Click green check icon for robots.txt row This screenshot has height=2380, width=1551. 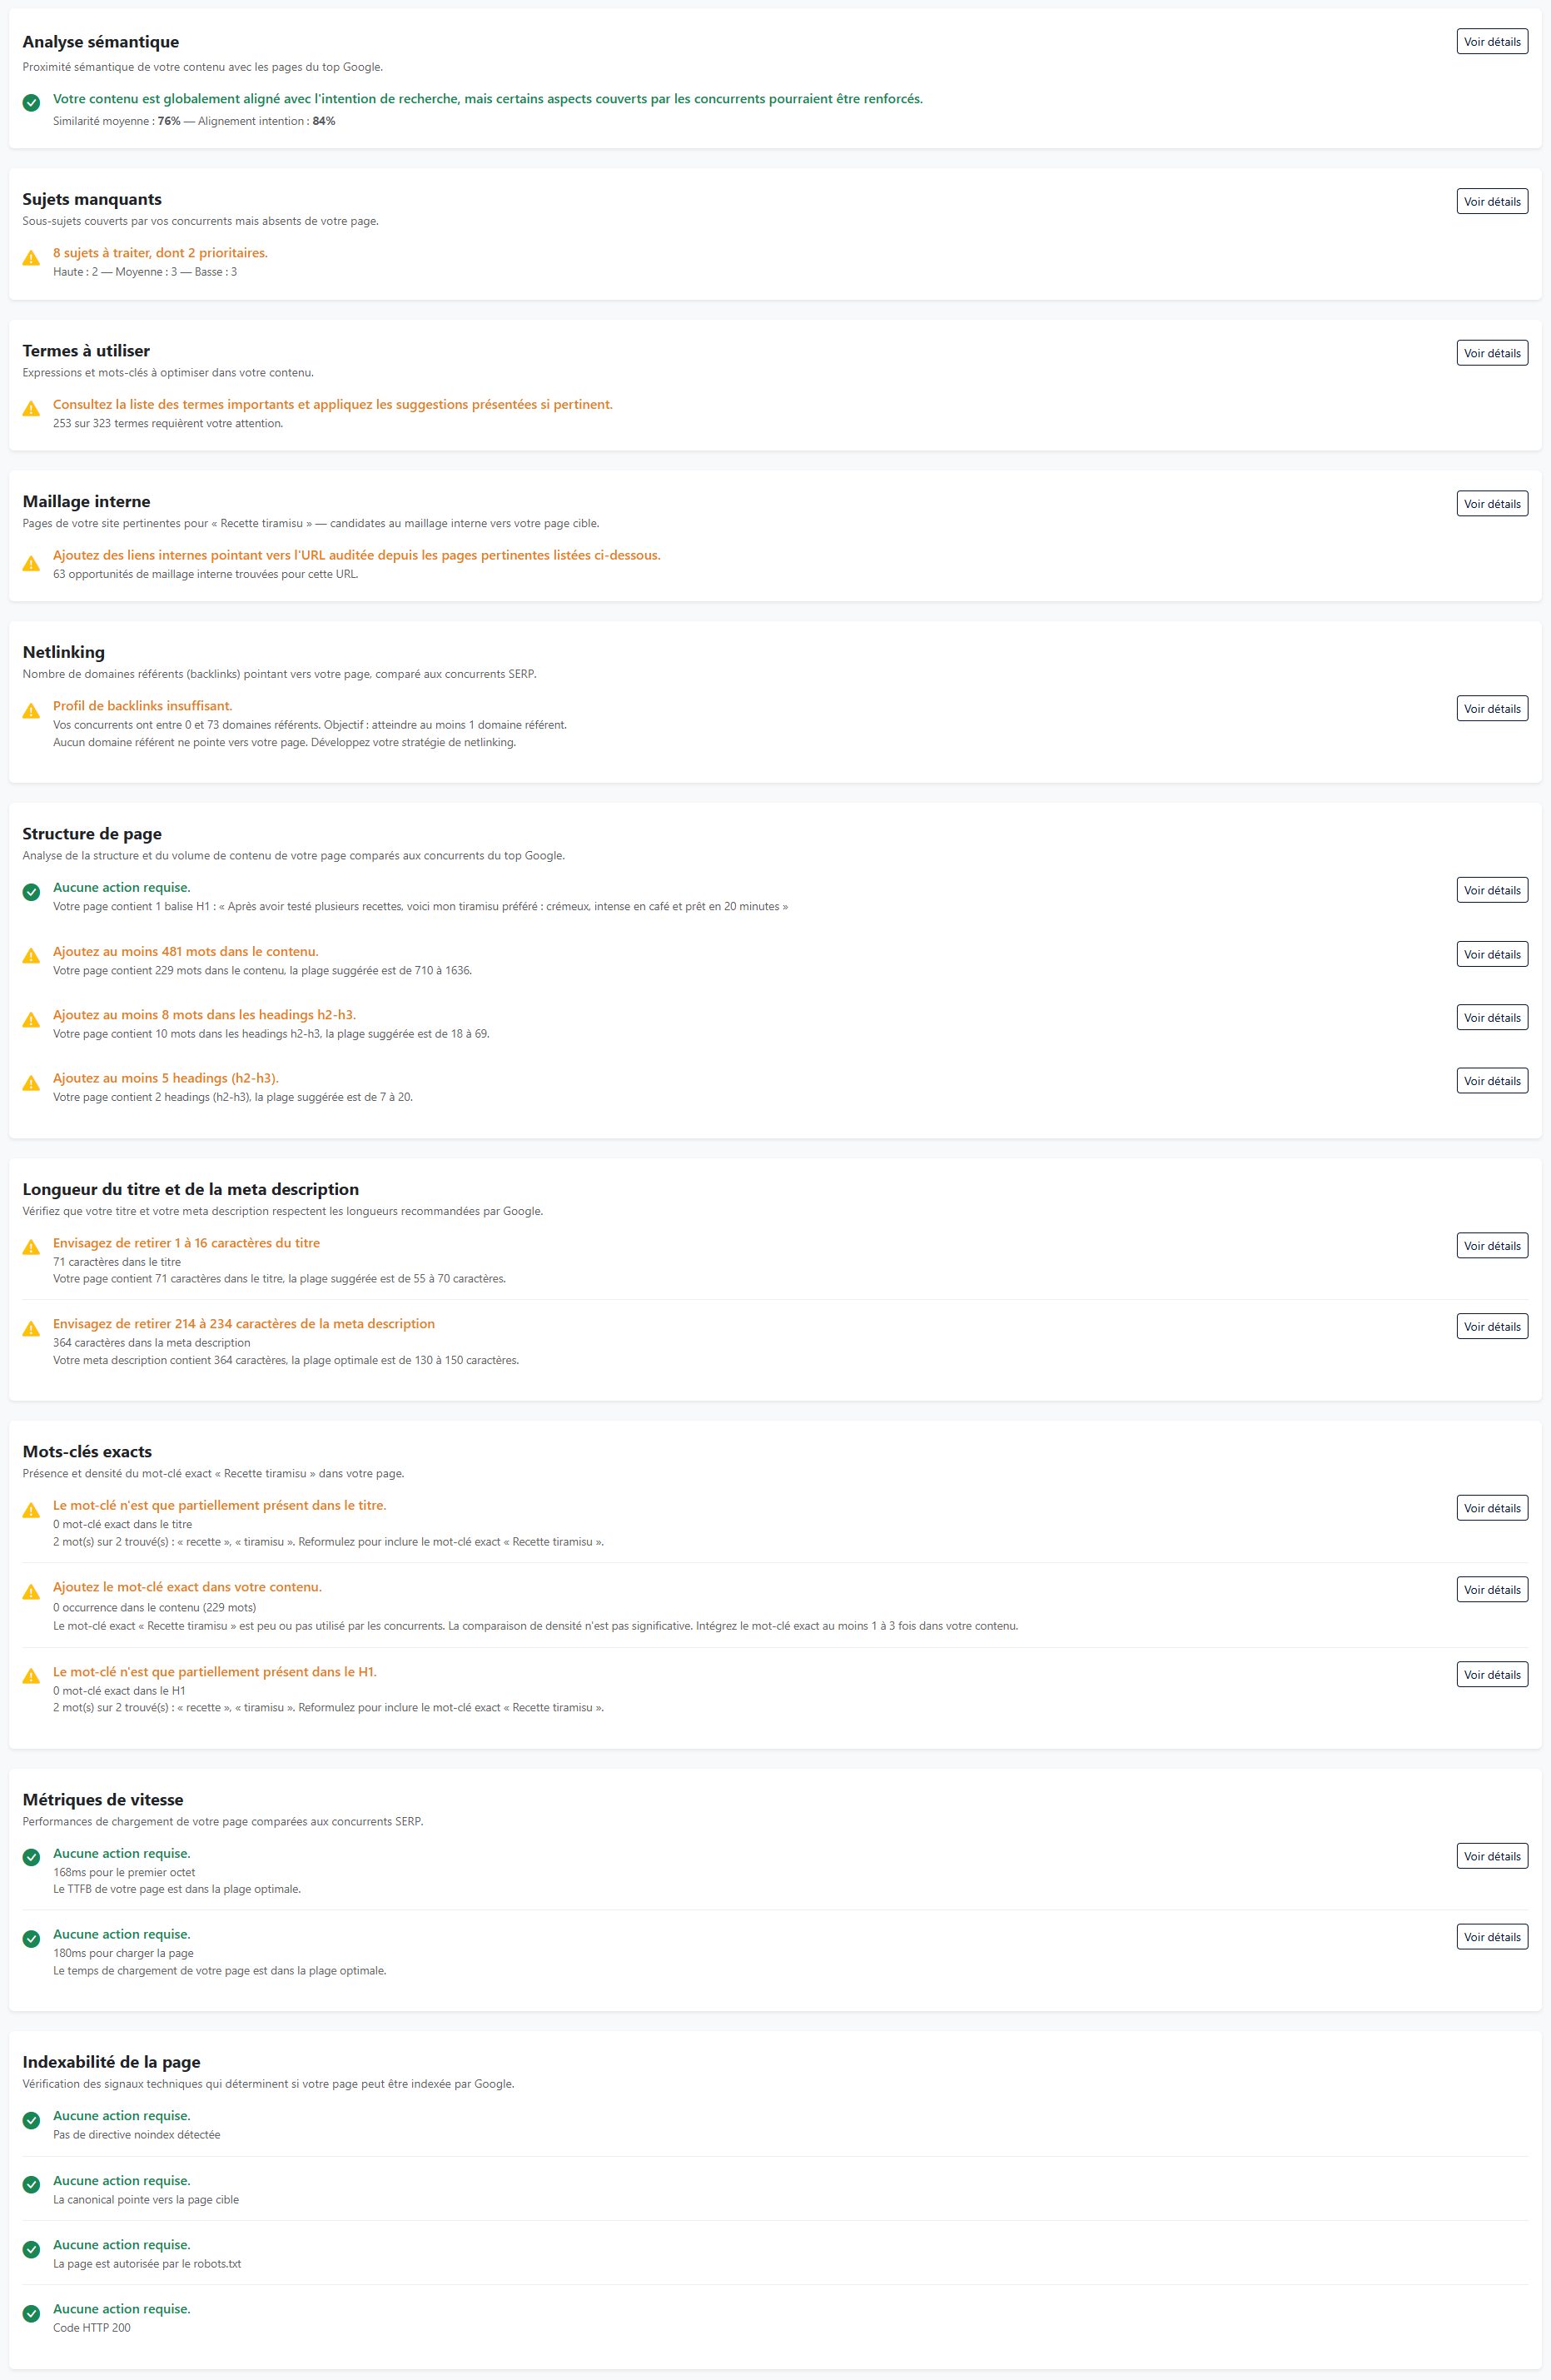[x=31, y=2248]
